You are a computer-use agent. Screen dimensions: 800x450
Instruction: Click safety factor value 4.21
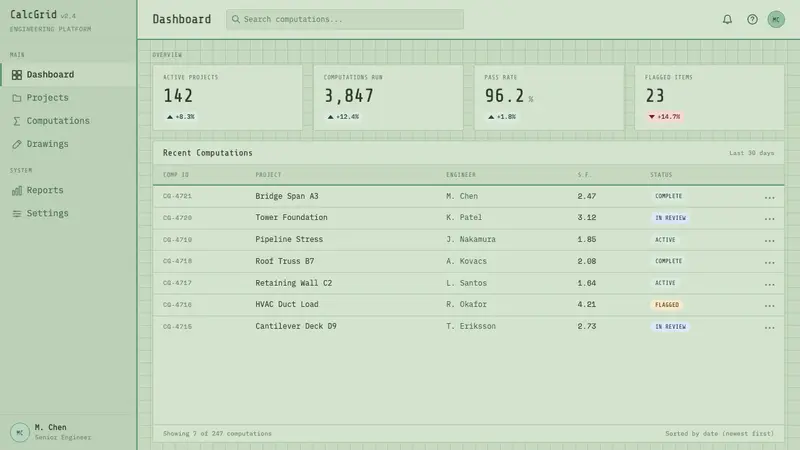point(587,304)
